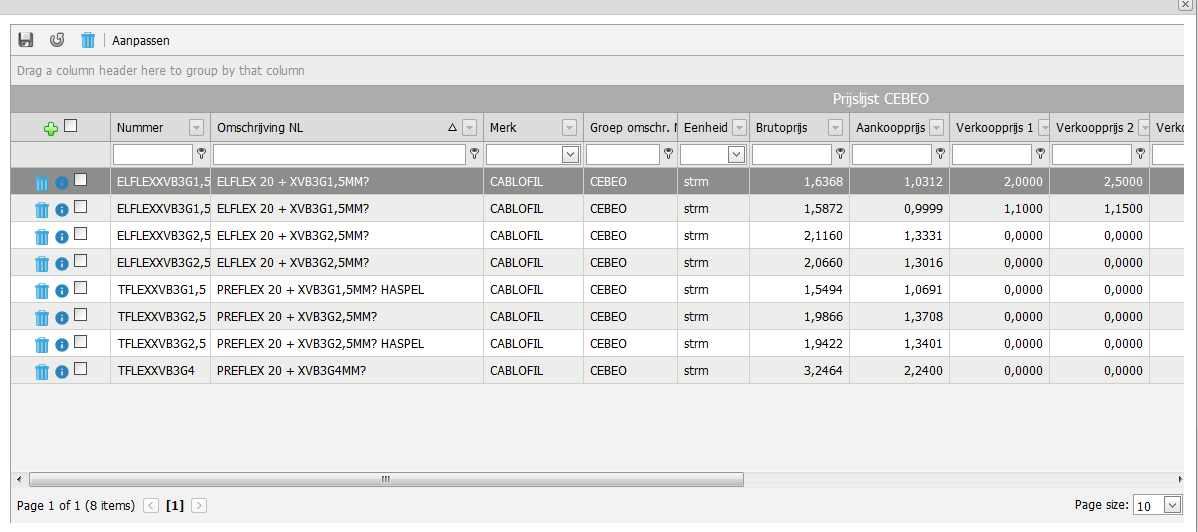The height and width of the screenshot is (532, 1198).
Task: Check the row with Aankoopprijs 0,9999
Action: point(80,206)
